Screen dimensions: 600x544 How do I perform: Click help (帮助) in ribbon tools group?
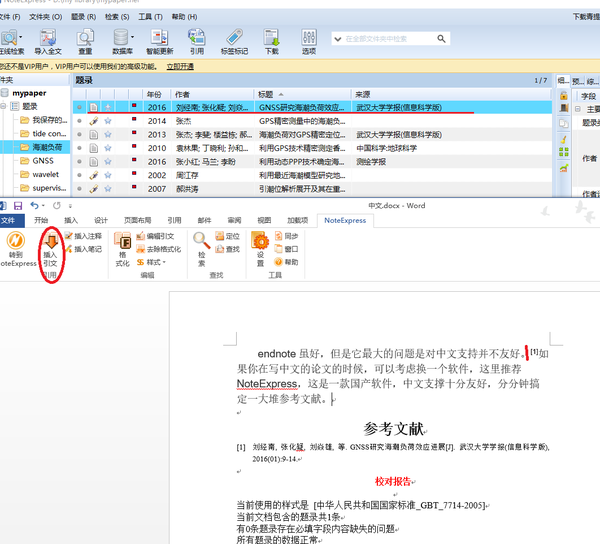[x=286, y=262]
